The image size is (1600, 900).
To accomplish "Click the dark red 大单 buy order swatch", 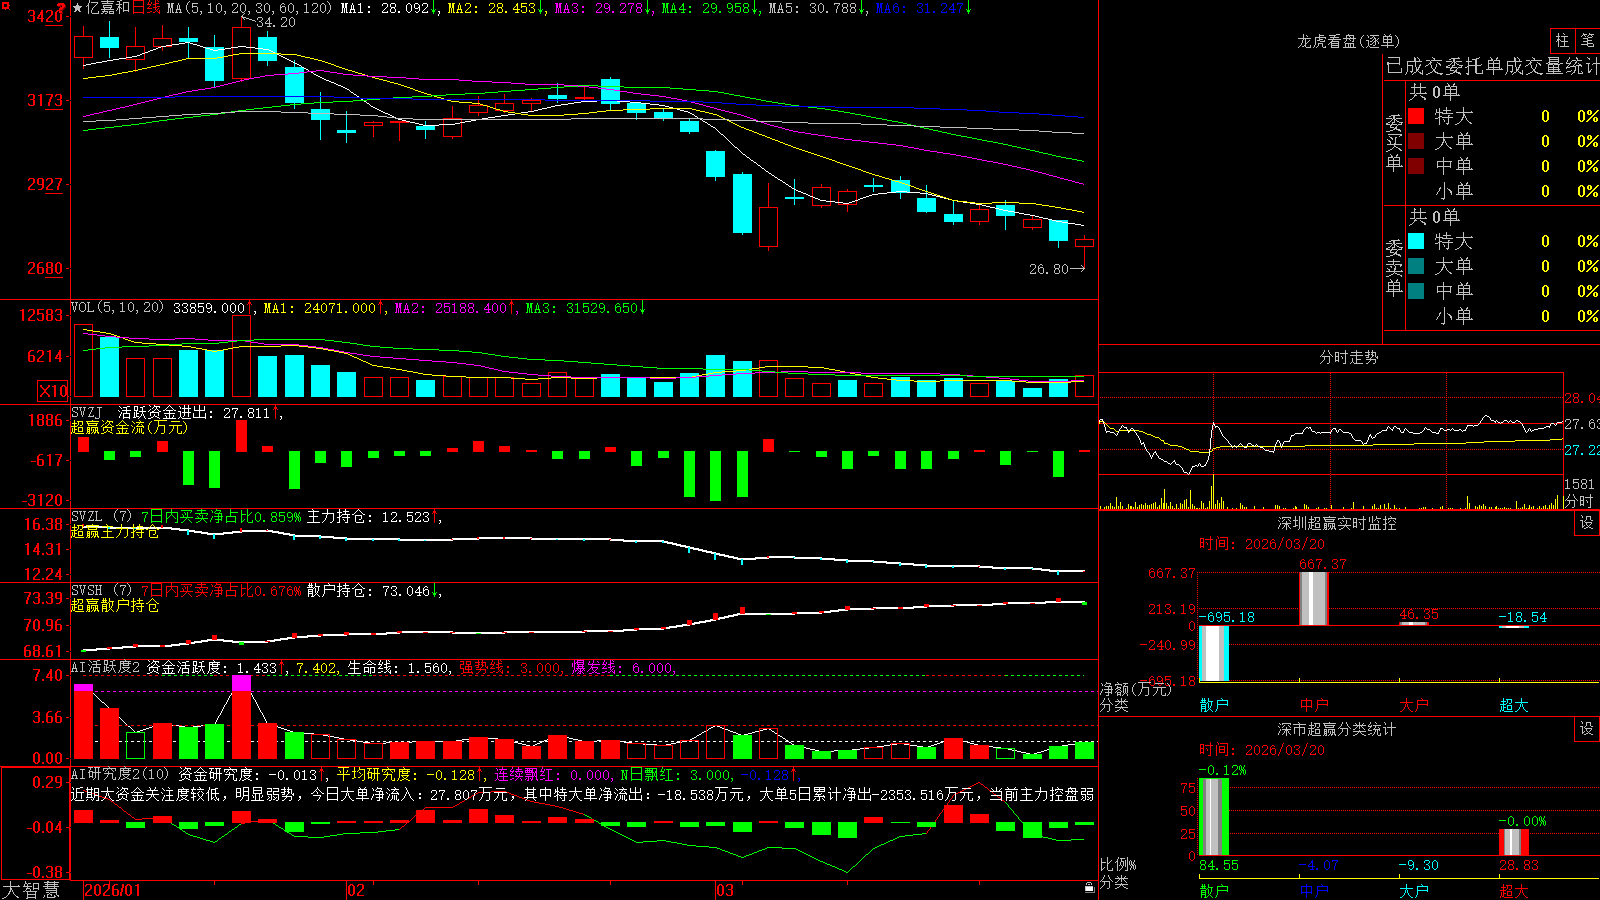I will point(1416,141).
